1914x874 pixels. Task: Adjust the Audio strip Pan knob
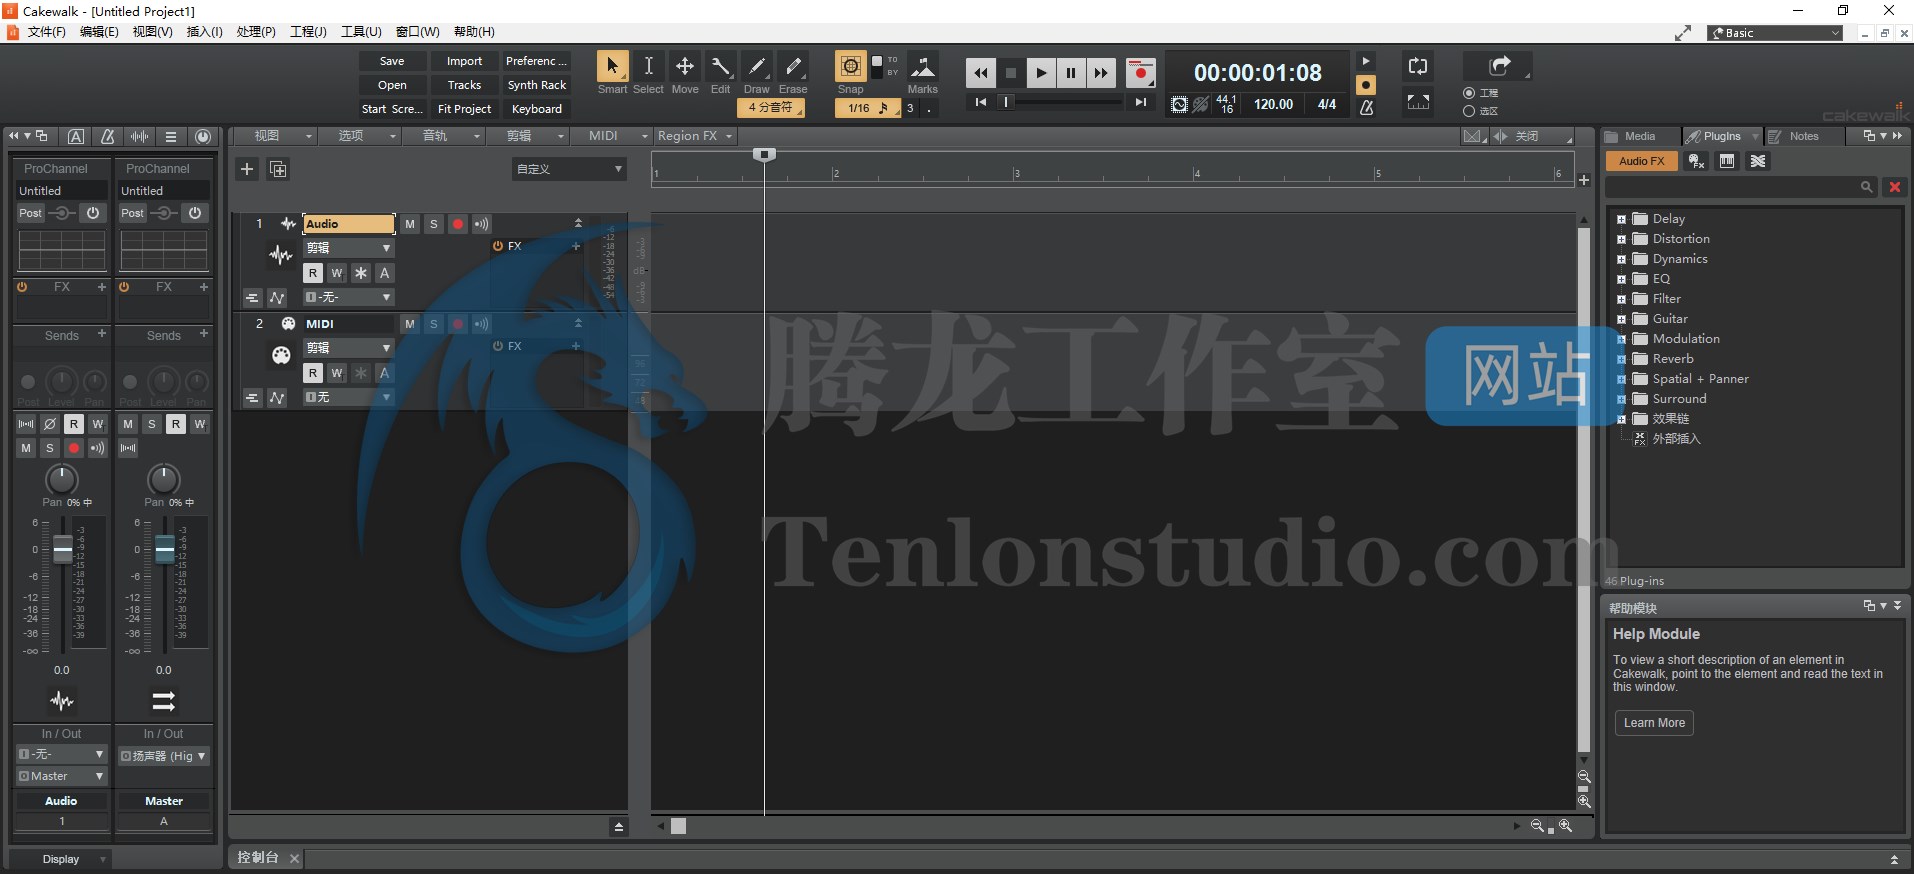(x=62, y=479)
